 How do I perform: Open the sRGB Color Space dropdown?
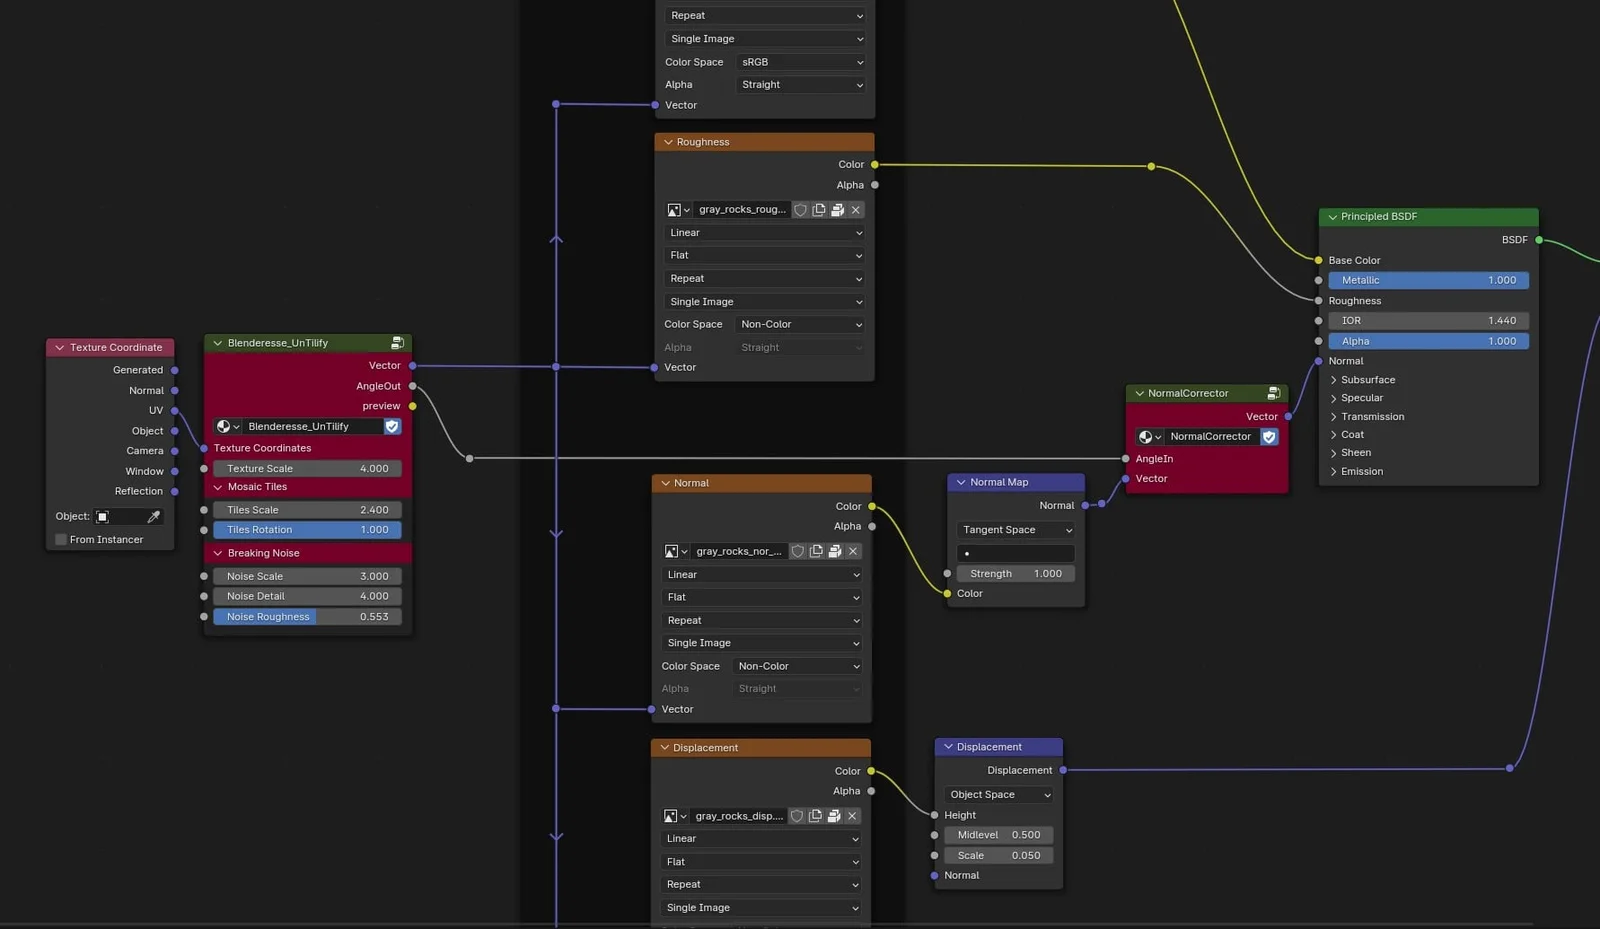point(799,61)
